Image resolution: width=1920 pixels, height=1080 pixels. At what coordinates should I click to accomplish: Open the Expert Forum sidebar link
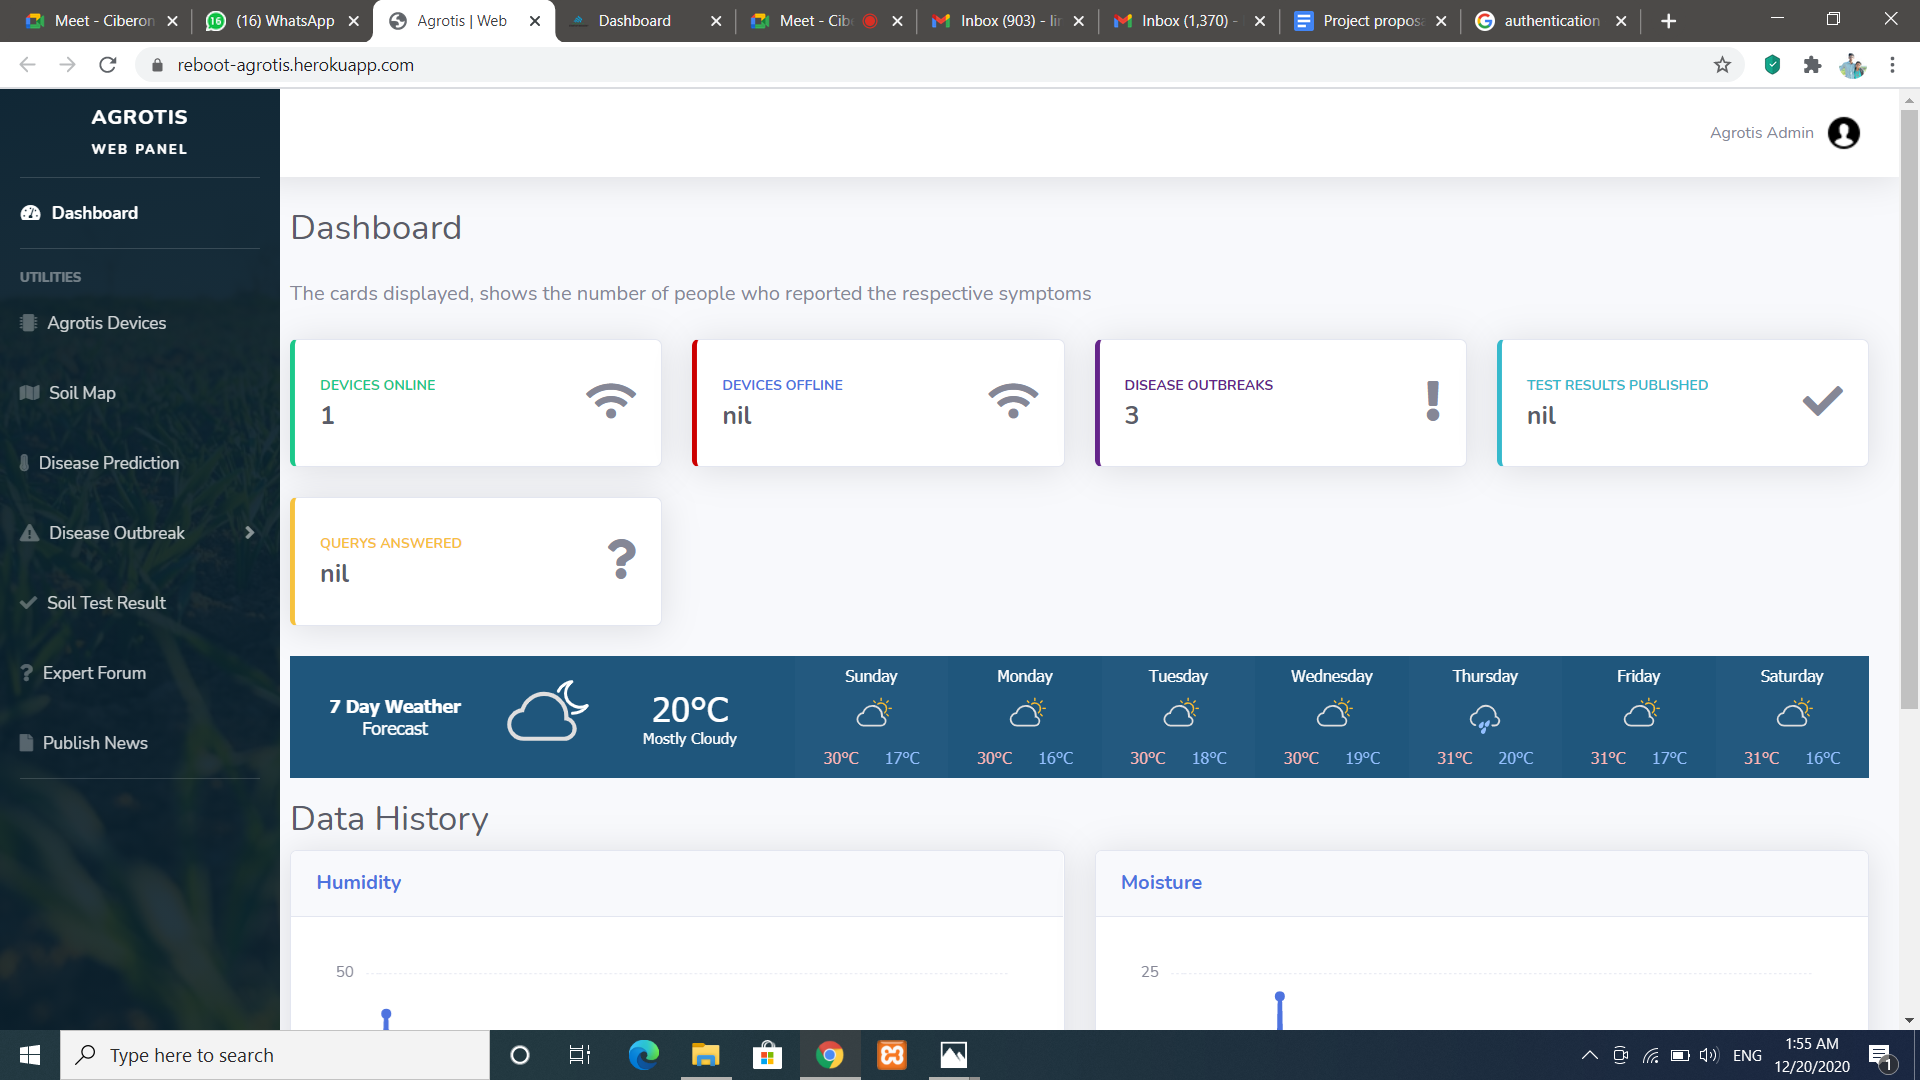pyautogui.click(x=94, y=673)
